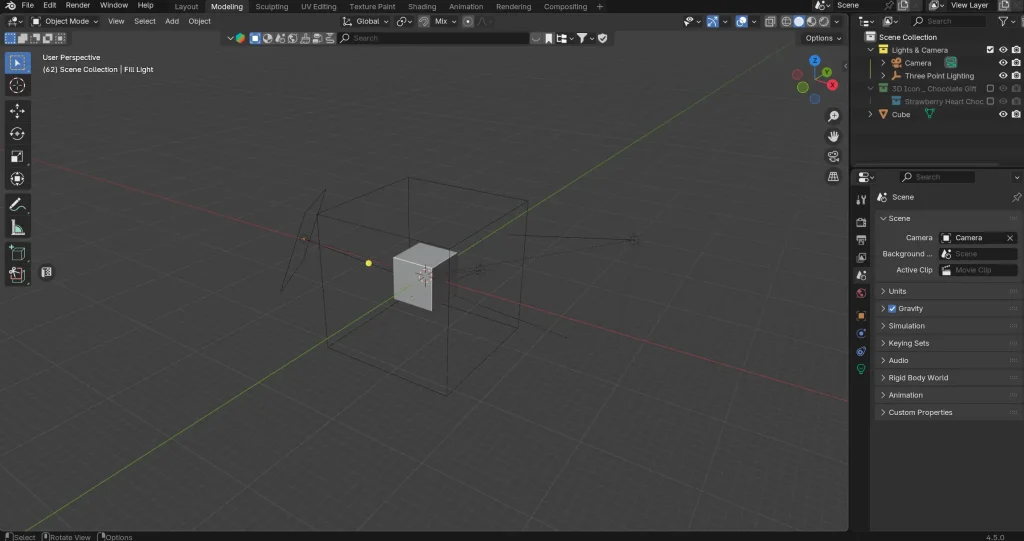The height and width of the screenshot is (541, 1024).
Task: Open the Object properties tab
Action: pyautogui.click(x=861, y=316)
